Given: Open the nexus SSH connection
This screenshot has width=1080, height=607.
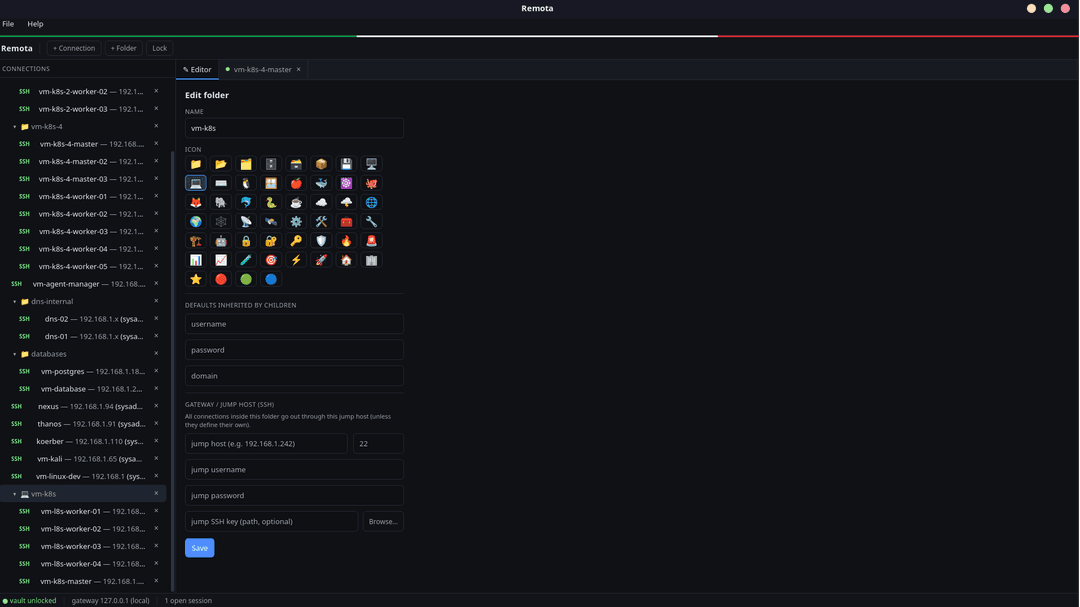Looking at the screenshot, I should (85, 407).
